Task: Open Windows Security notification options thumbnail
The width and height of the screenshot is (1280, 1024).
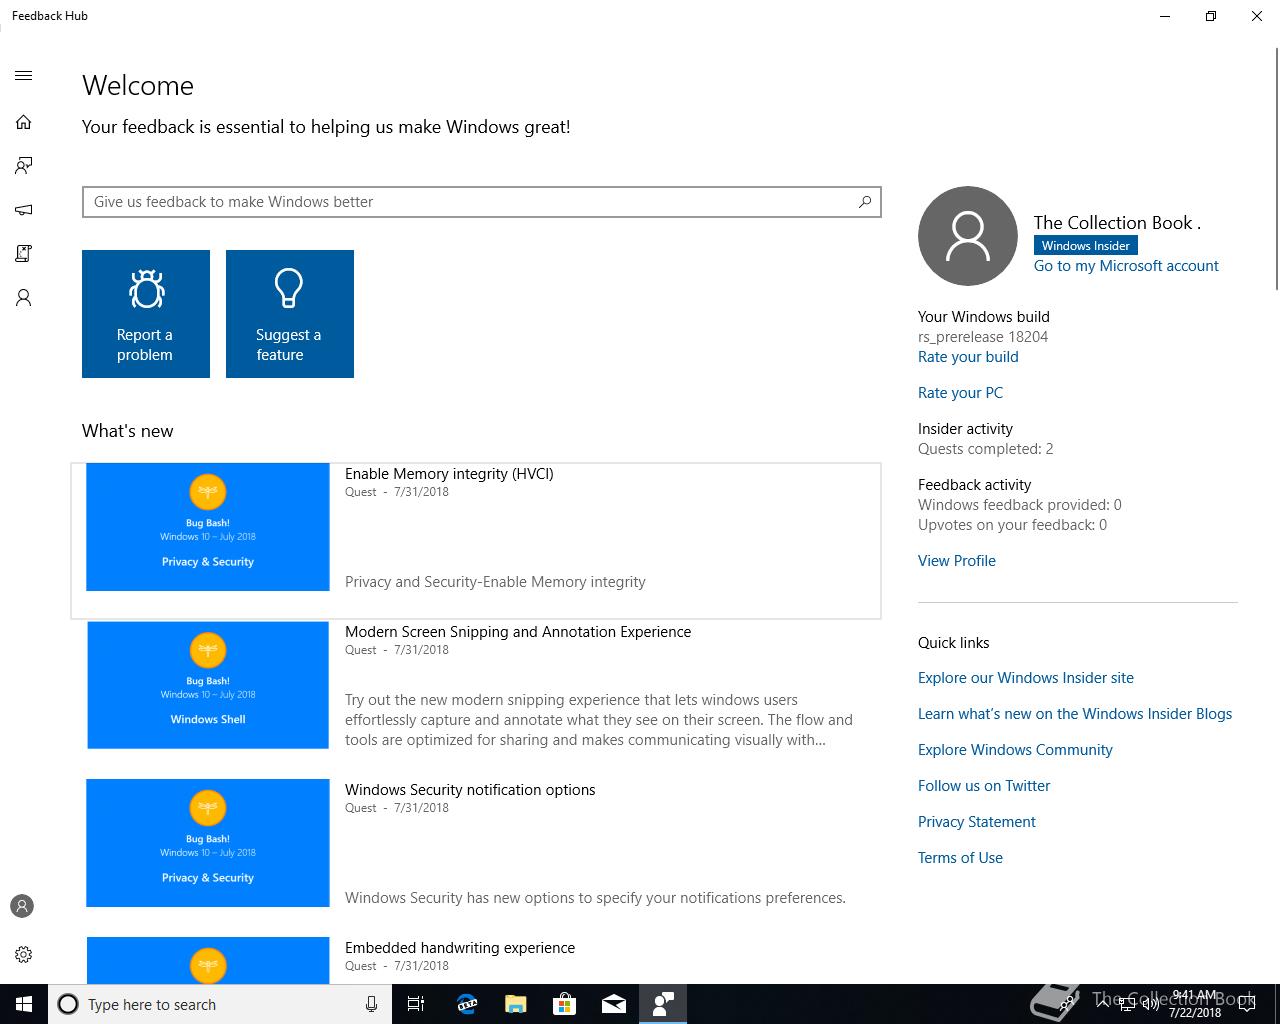Action: [208, 843]
